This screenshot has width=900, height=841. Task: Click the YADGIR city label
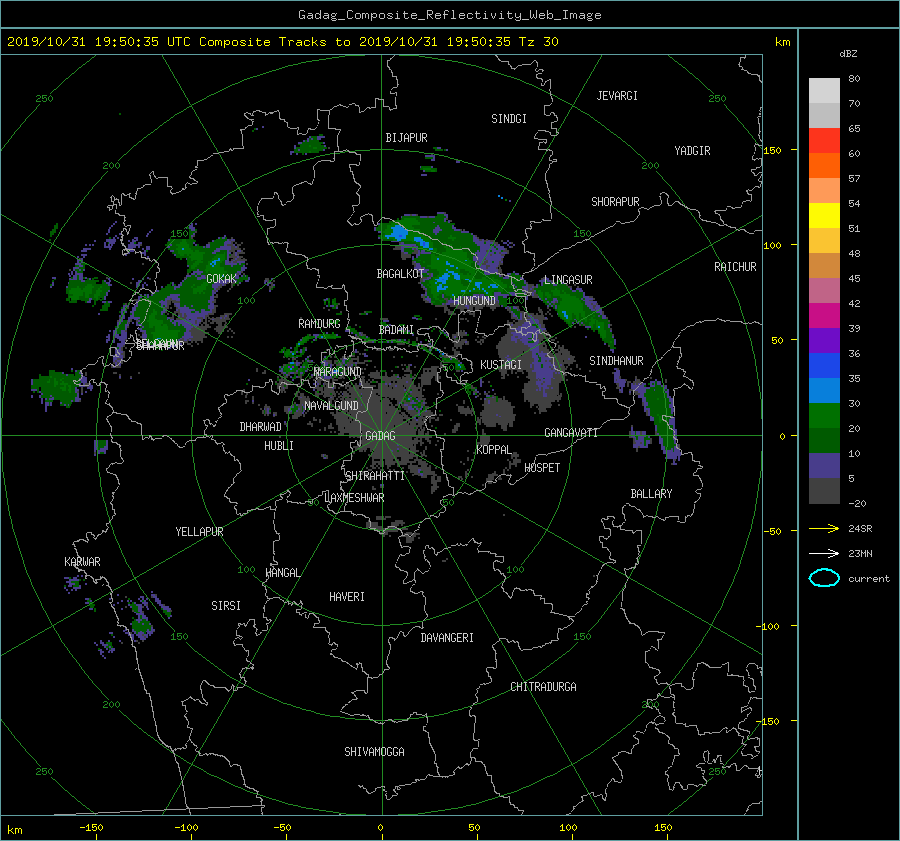pos(692,151)
